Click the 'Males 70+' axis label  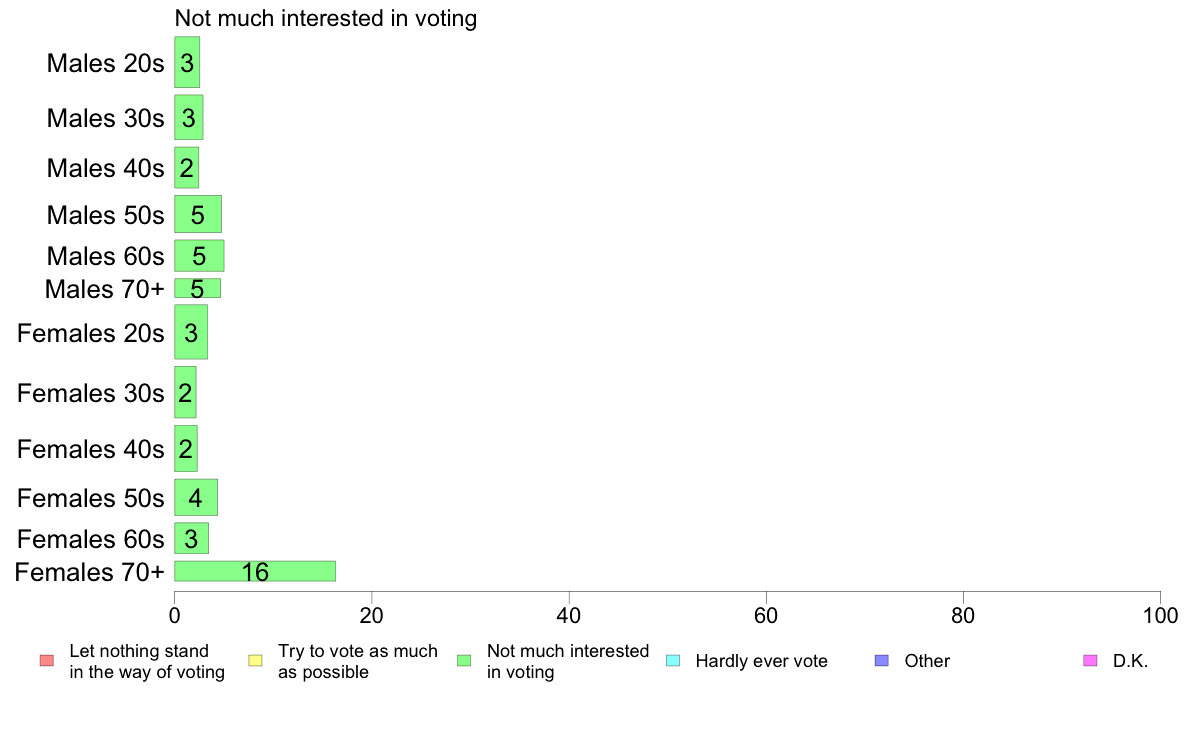(105, 289)
